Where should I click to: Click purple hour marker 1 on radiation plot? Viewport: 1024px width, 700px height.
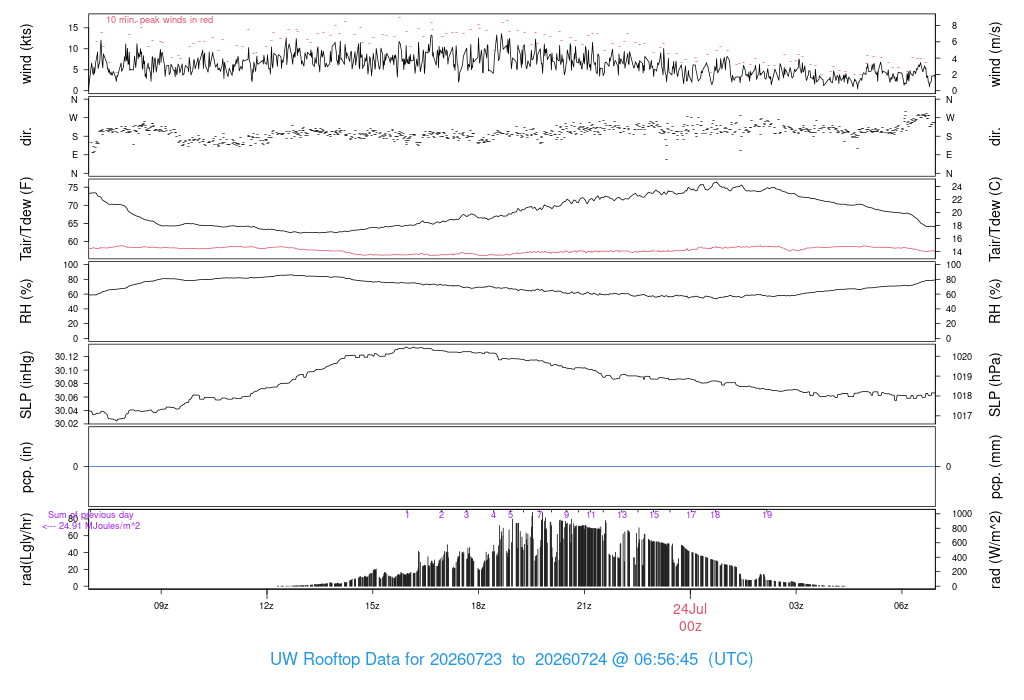tap(407, 515)
